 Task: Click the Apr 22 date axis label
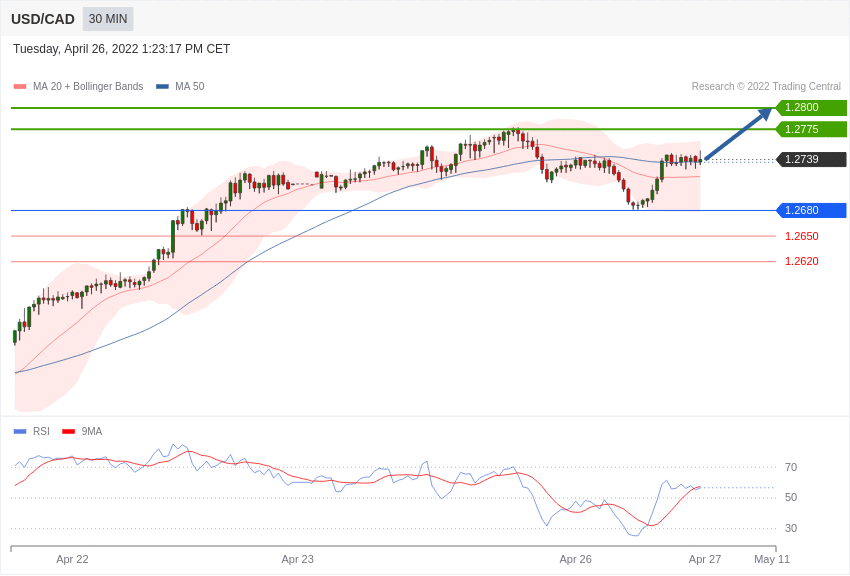click(72, 559)
